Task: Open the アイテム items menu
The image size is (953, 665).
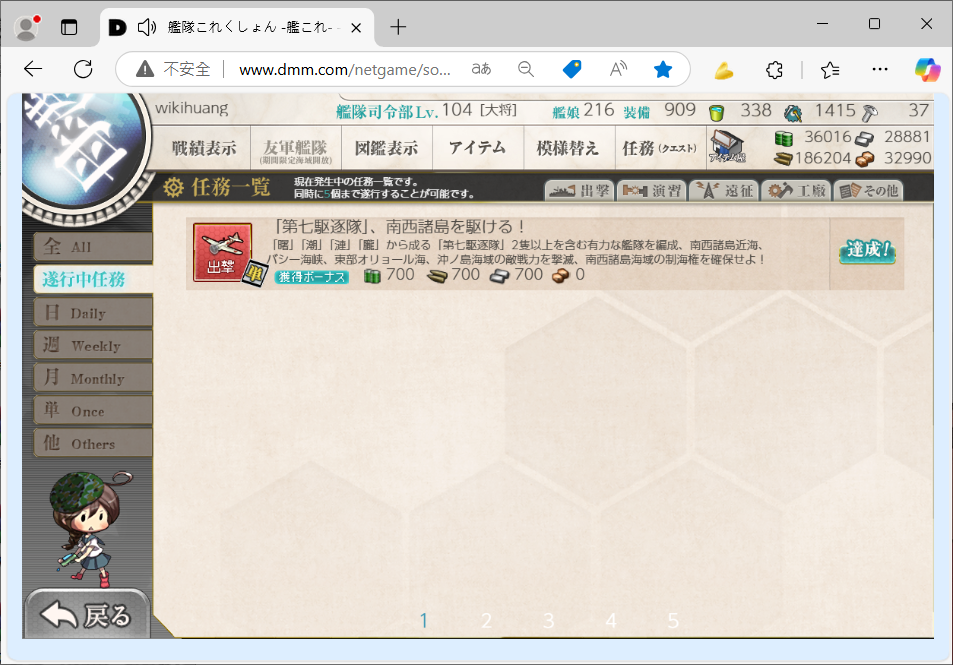Action: (478, 148)
